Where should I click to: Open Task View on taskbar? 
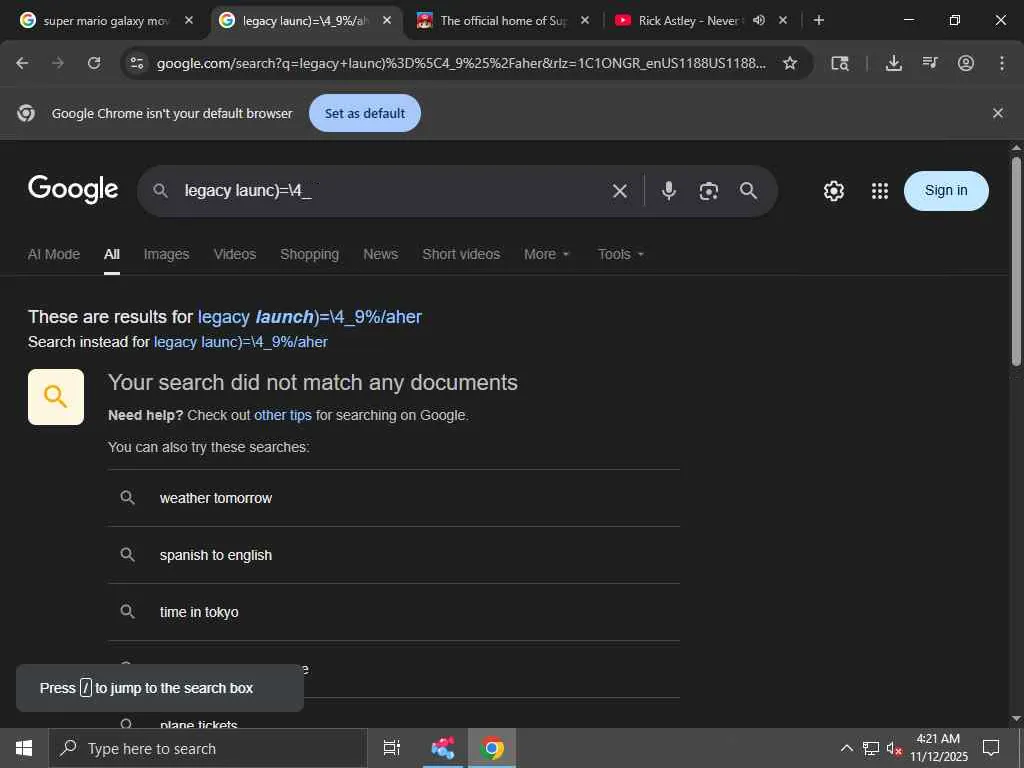pyautogui.click(x=391, y=748)
